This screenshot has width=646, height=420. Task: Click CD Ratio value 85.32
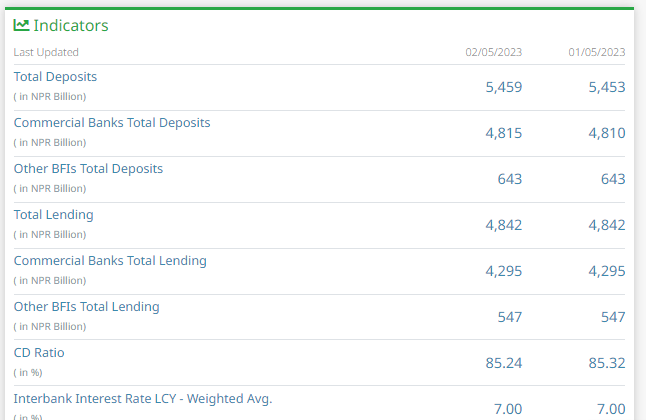606,363
